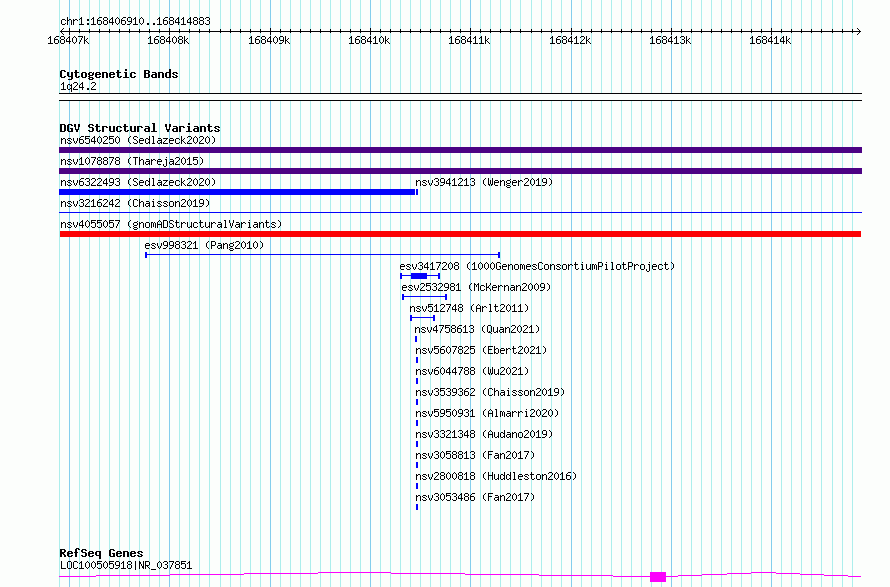Click the 168412k ruler tick label
The image size is (890, 587).
point(570,40)
